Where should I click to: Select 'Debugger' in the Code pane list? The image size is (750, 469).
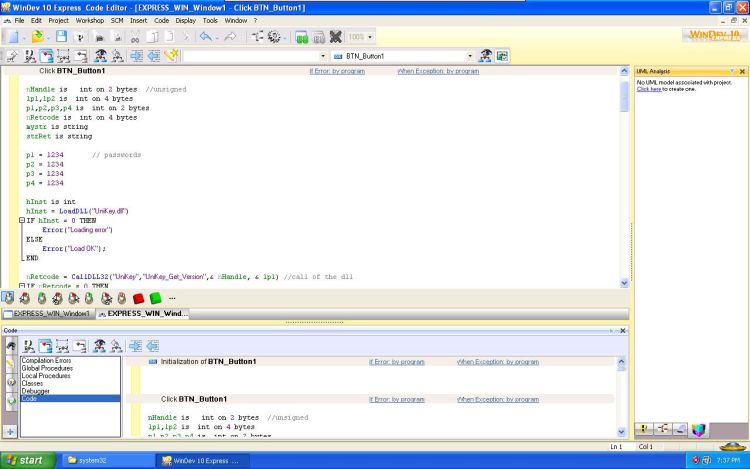point(35,391)
